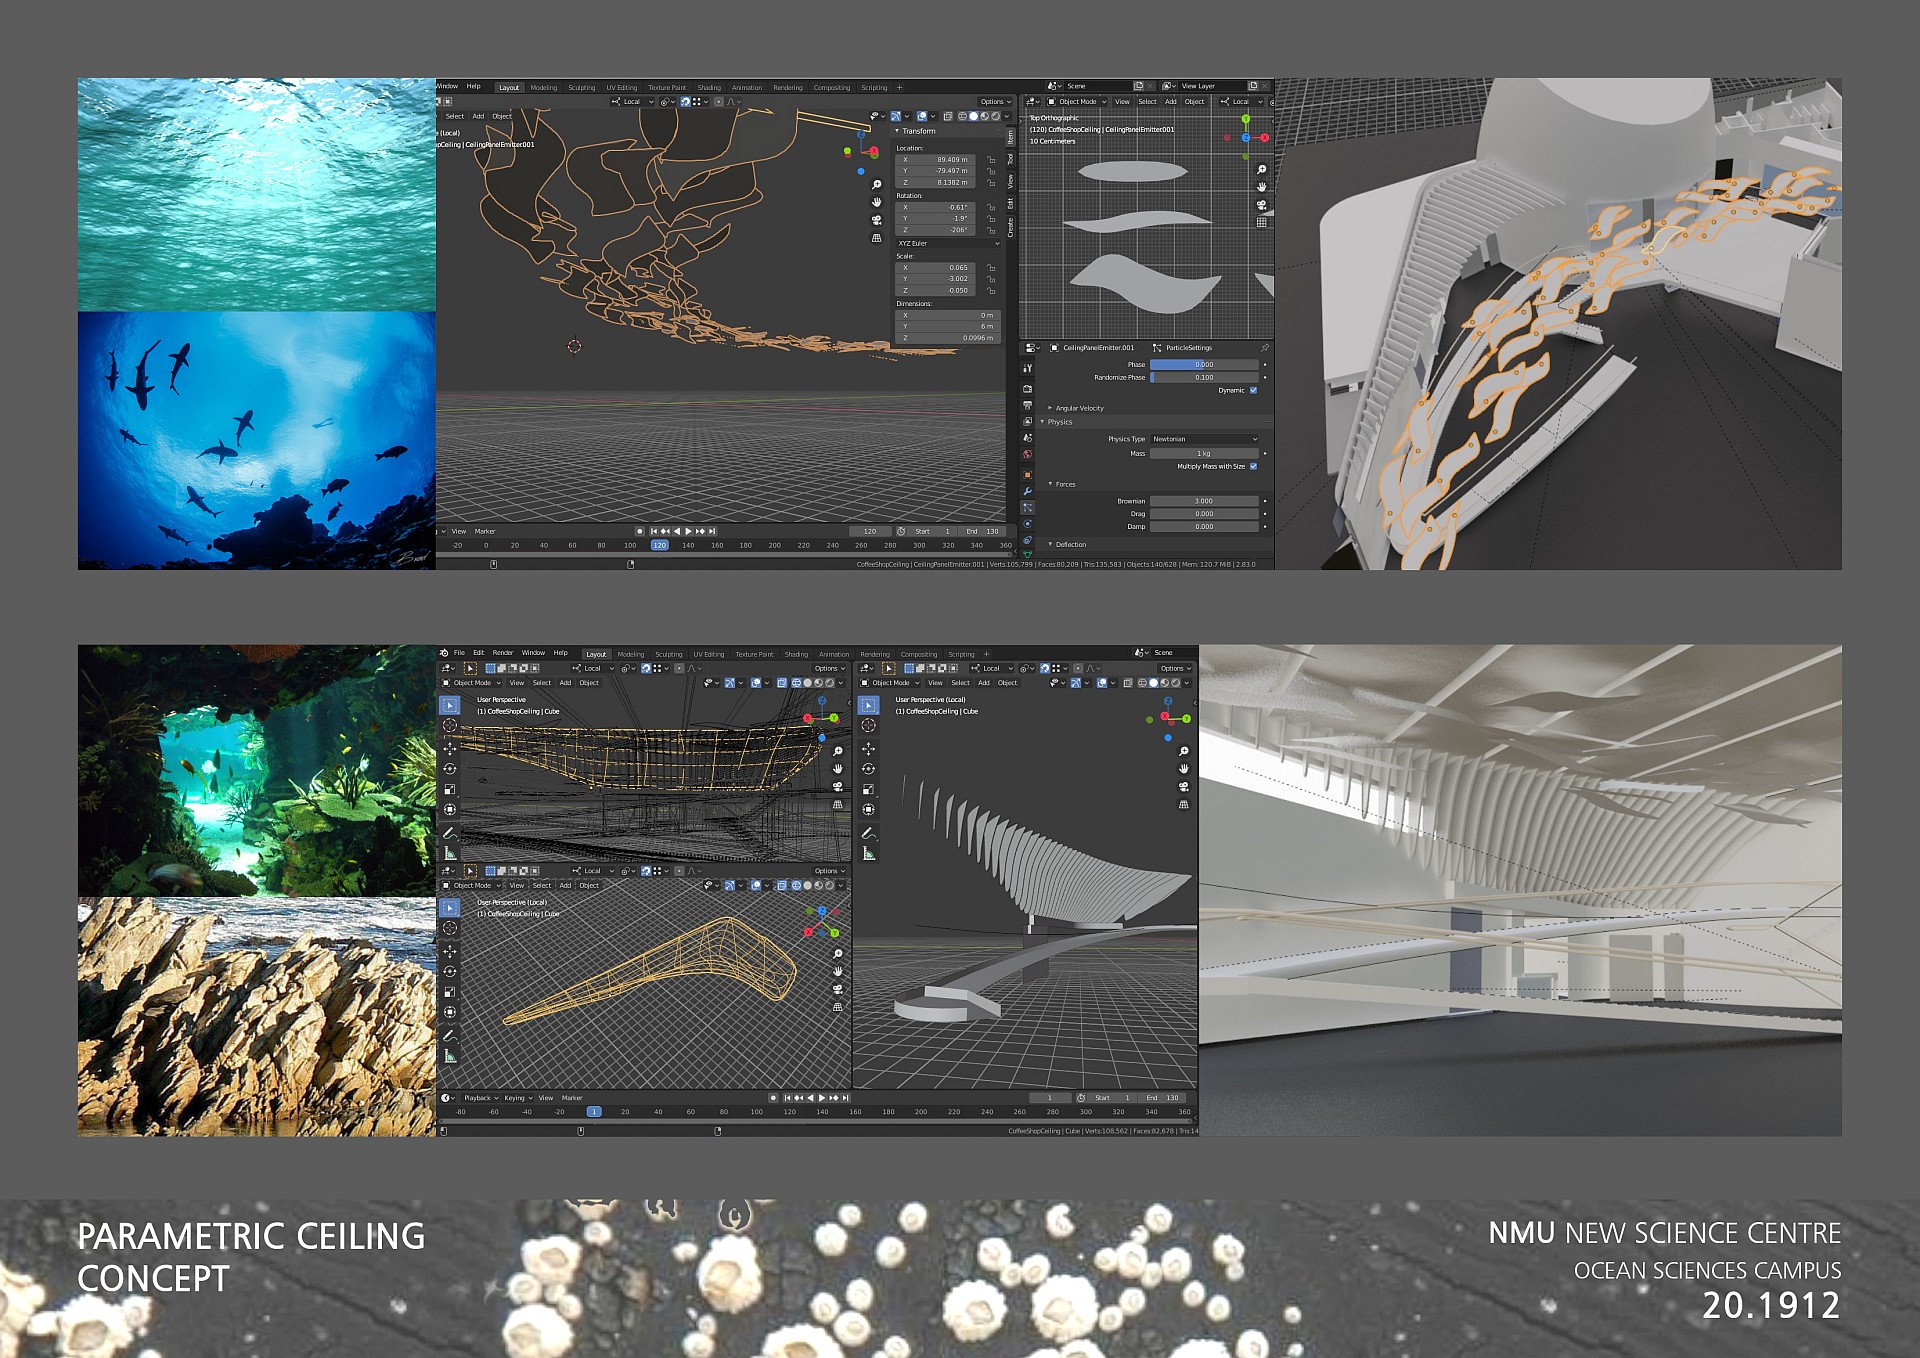Open the Options dropdown in the upper viewport
Image resolution: width=1920 pixels, height=1358 pixels.
(995, 102)
